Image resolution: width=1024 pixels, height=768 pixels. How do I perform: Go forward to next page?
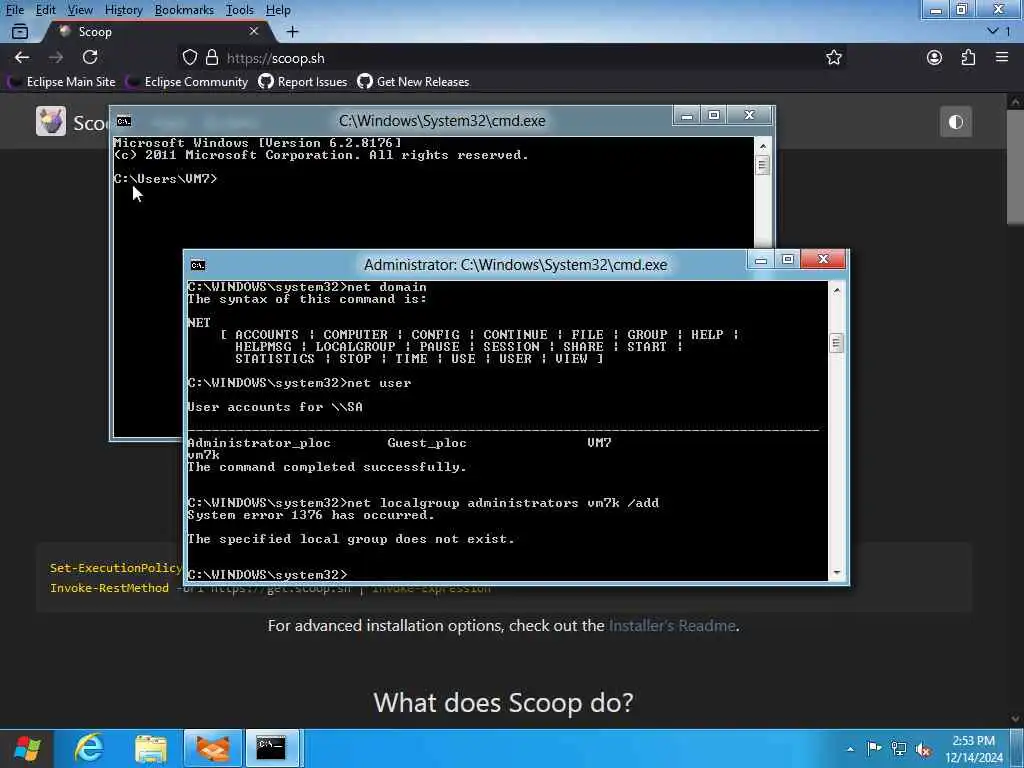(56, 57)
